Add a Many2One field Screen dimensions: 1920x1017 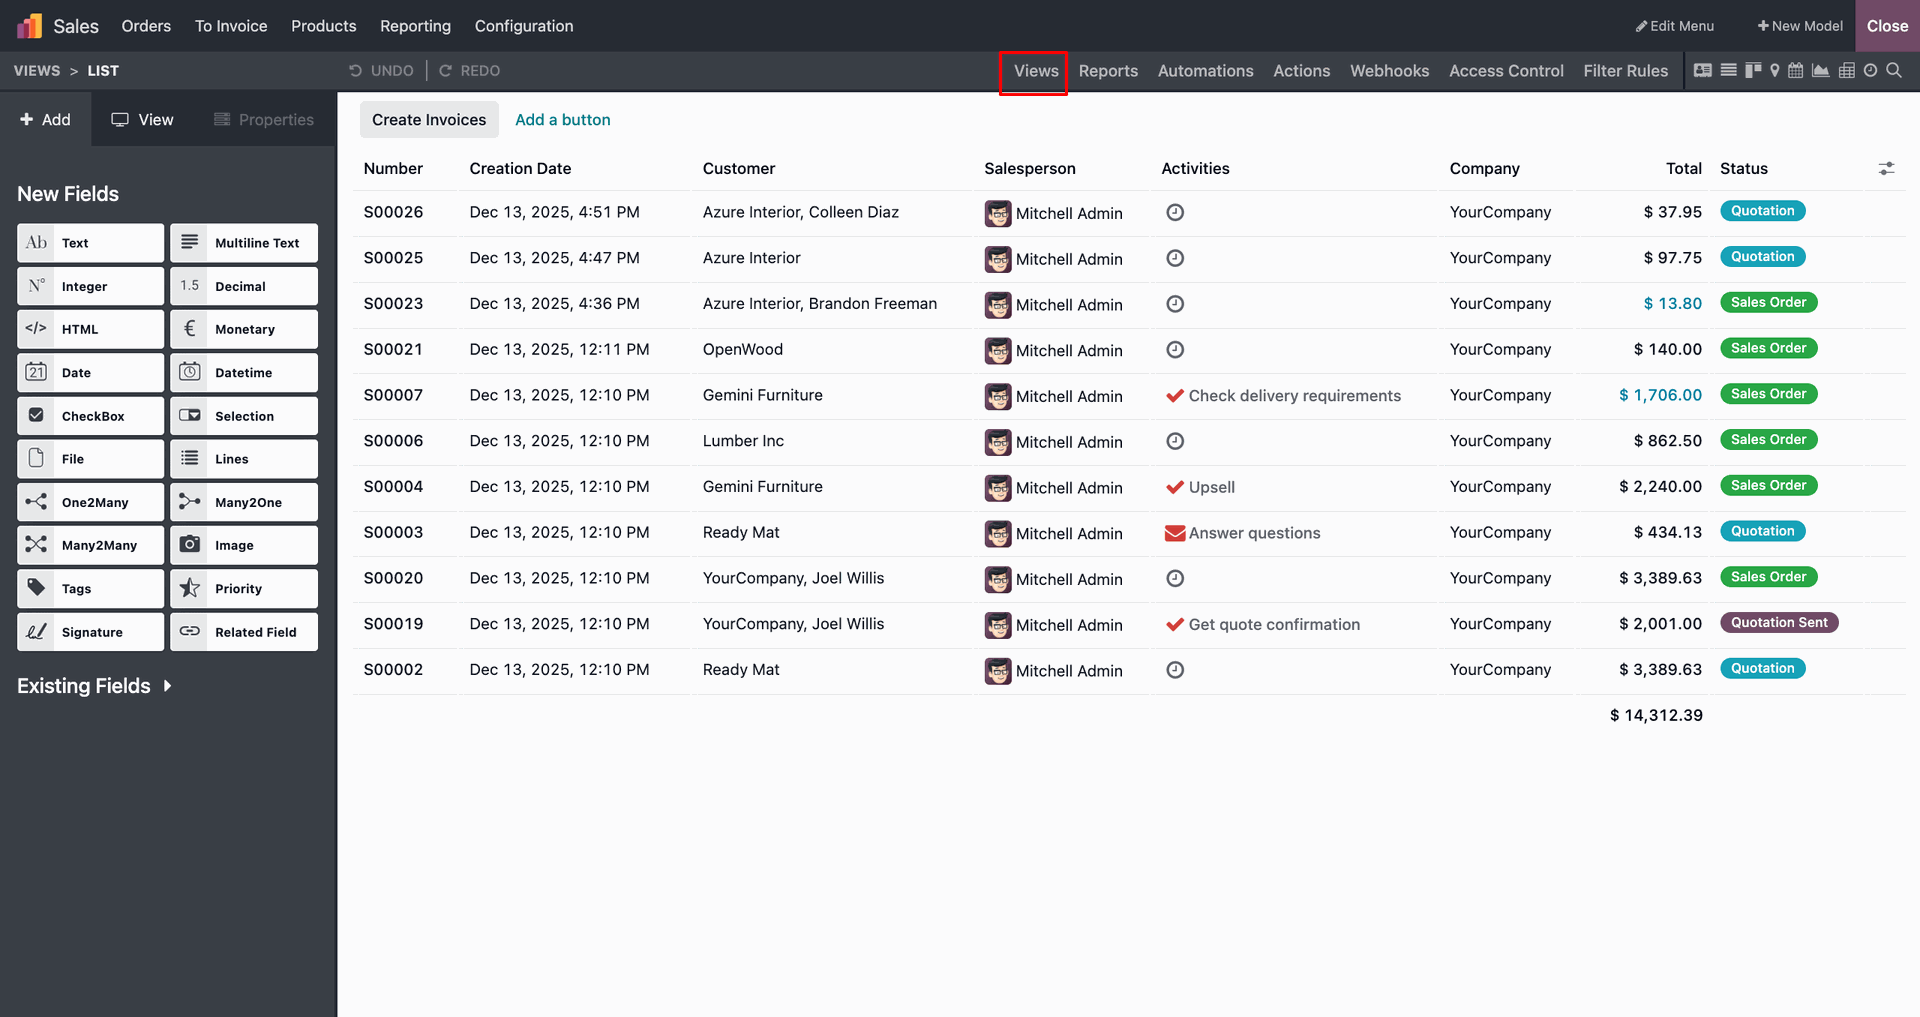pos(244,502)
